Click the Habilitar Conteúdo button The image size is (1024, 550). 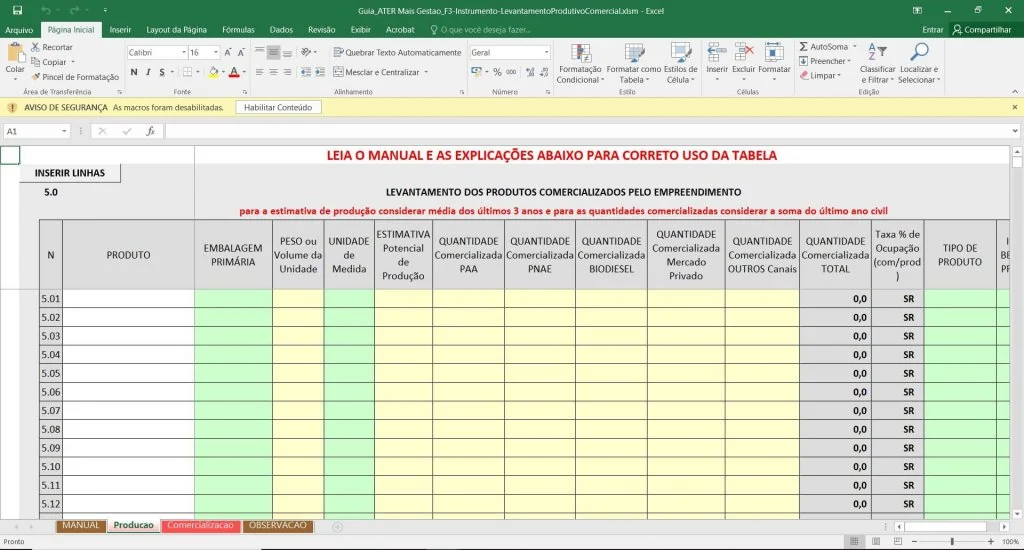pyautogui.click(x=278, y=107)
